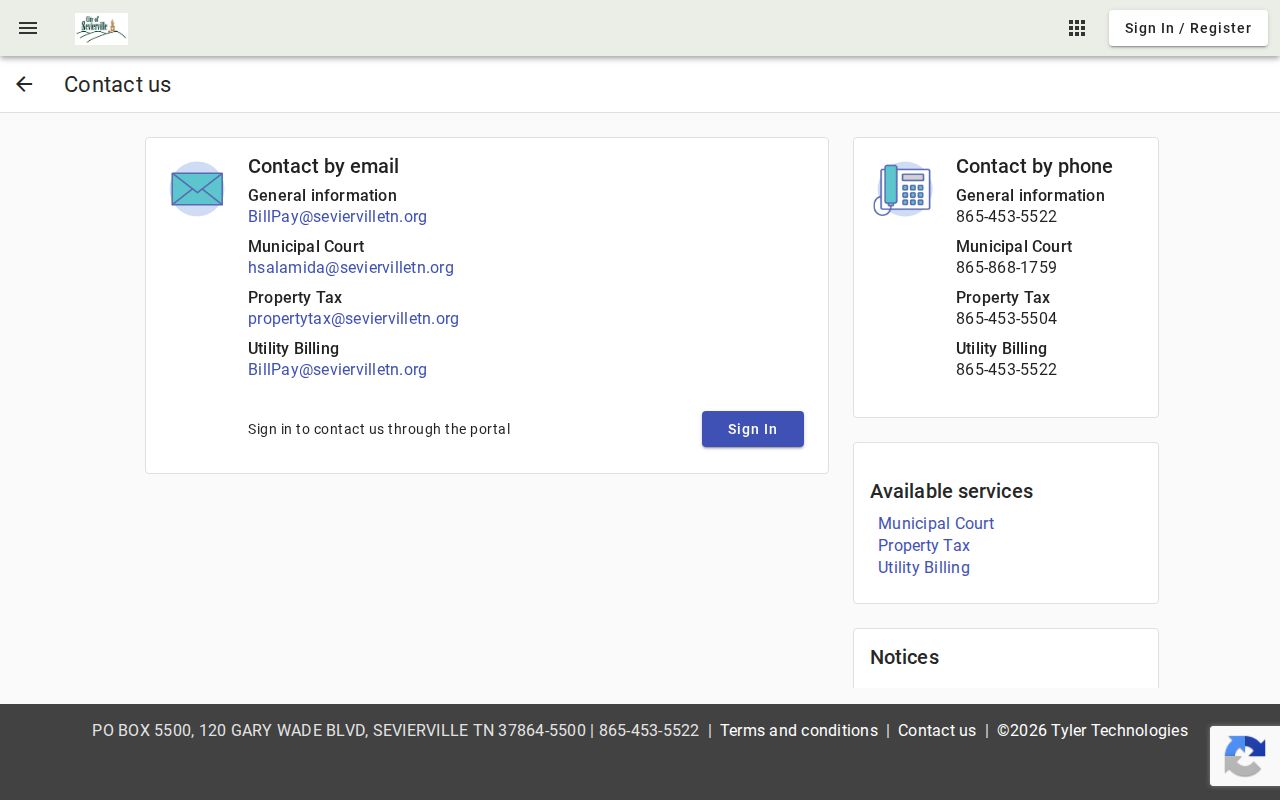
Task: Open Sign In / Register
Action: pyautogui.click(x=1188, y=28)
